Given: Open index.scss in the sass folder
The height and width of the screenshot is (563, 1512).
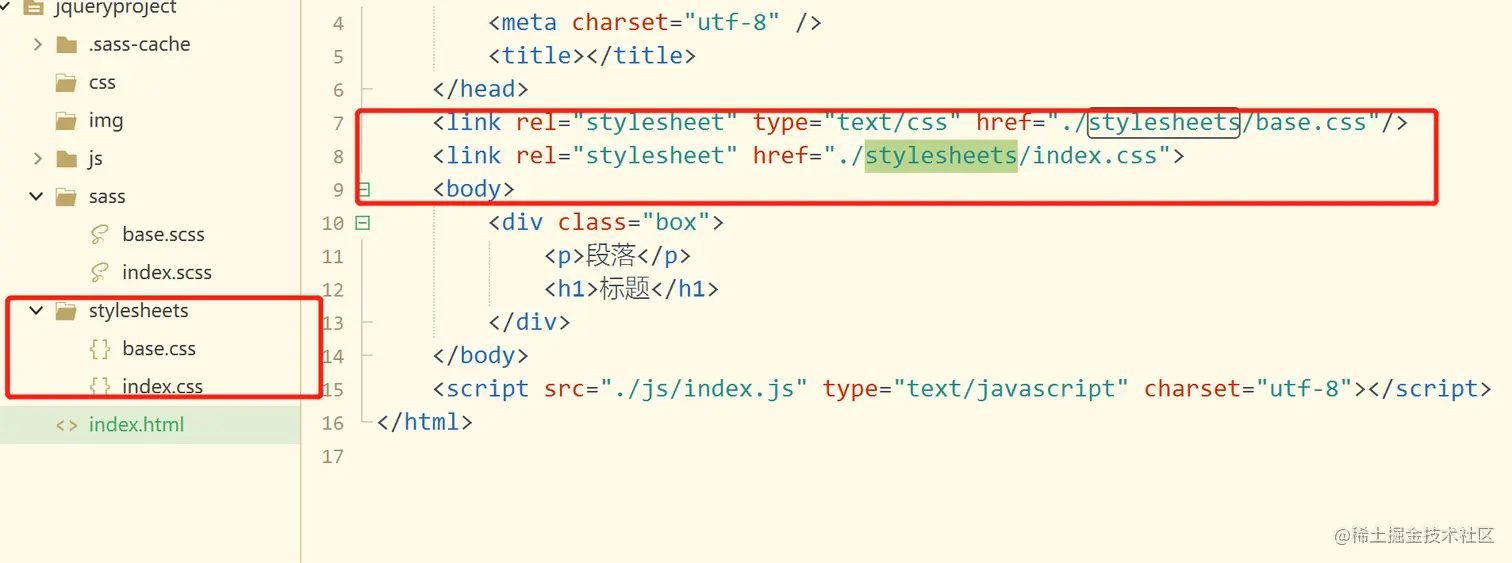Looking at the screenshot, I should click(167, 272).
